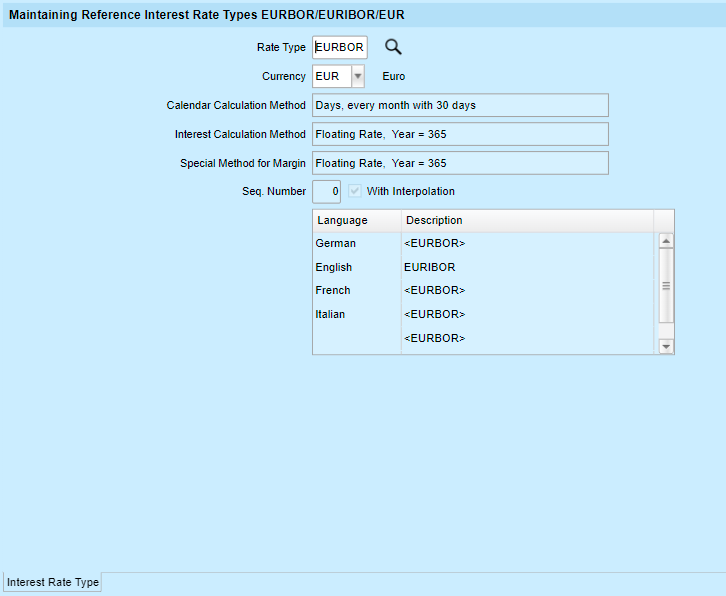The image size is (726, 596).
Task: Select the Interest Rate Type tab
Action: click(x=52, y=582)
